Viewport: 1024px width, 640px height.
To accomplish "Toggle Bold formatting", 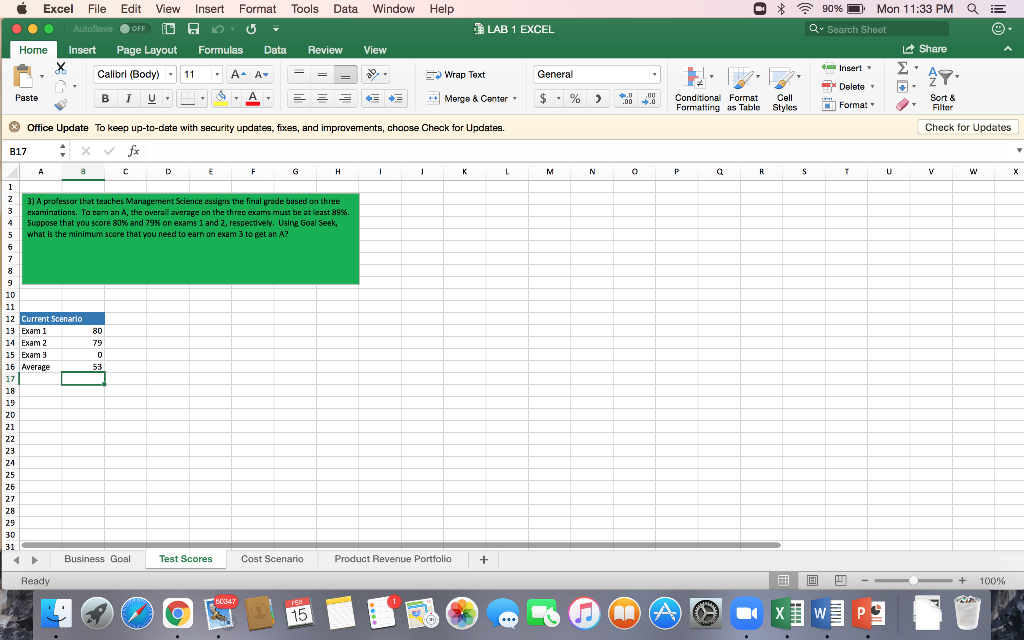I will [x=104, y=99].
